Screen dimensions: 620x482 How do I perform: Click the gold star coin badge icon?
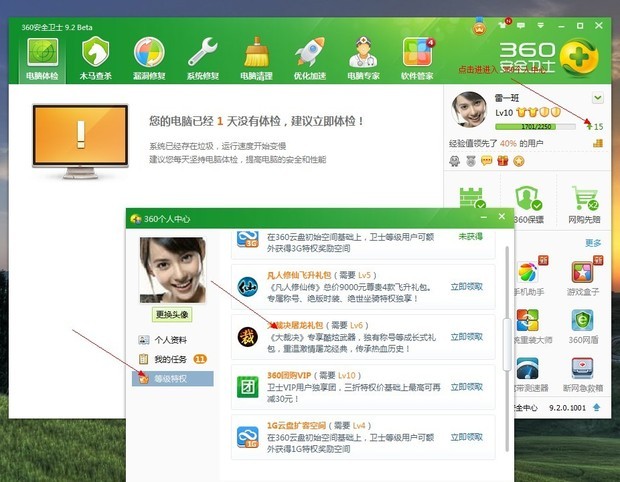pyautogui.click(x=519, y=161)
